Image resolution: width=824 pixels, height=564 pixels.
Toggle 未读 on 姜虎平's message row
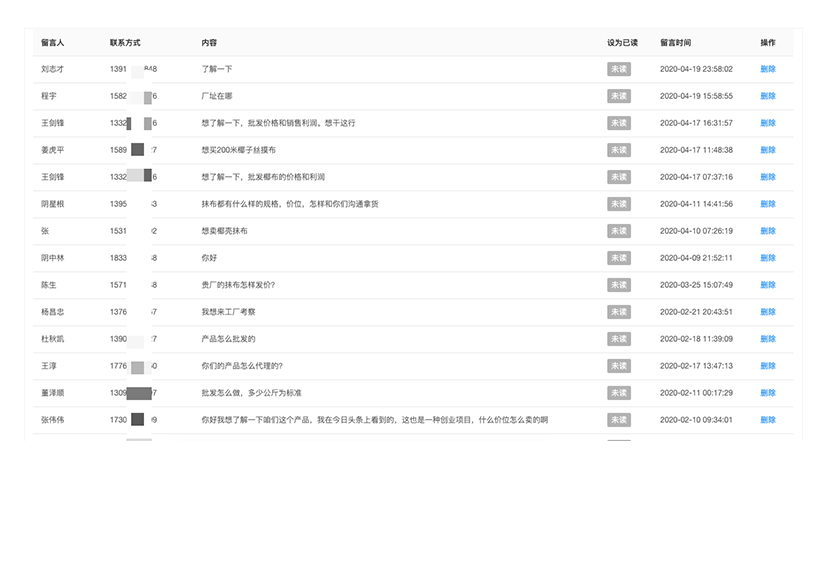pos(618,150)
